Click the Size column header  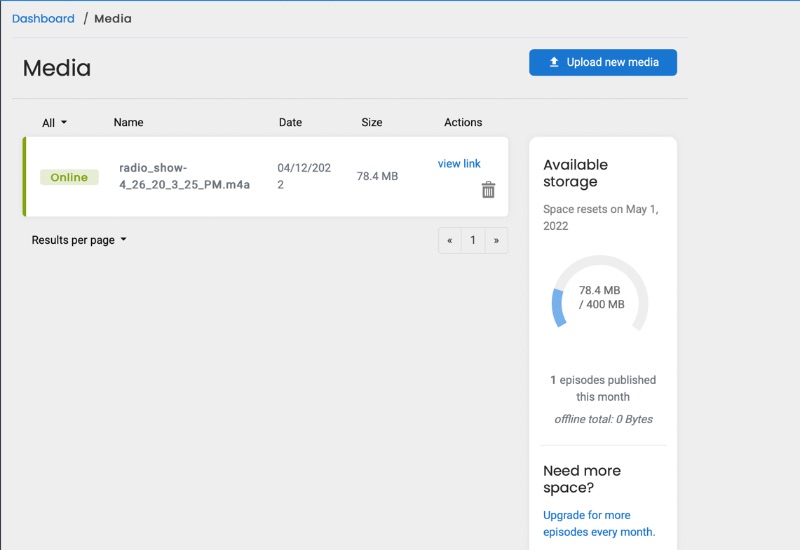[x=372, y=122]
